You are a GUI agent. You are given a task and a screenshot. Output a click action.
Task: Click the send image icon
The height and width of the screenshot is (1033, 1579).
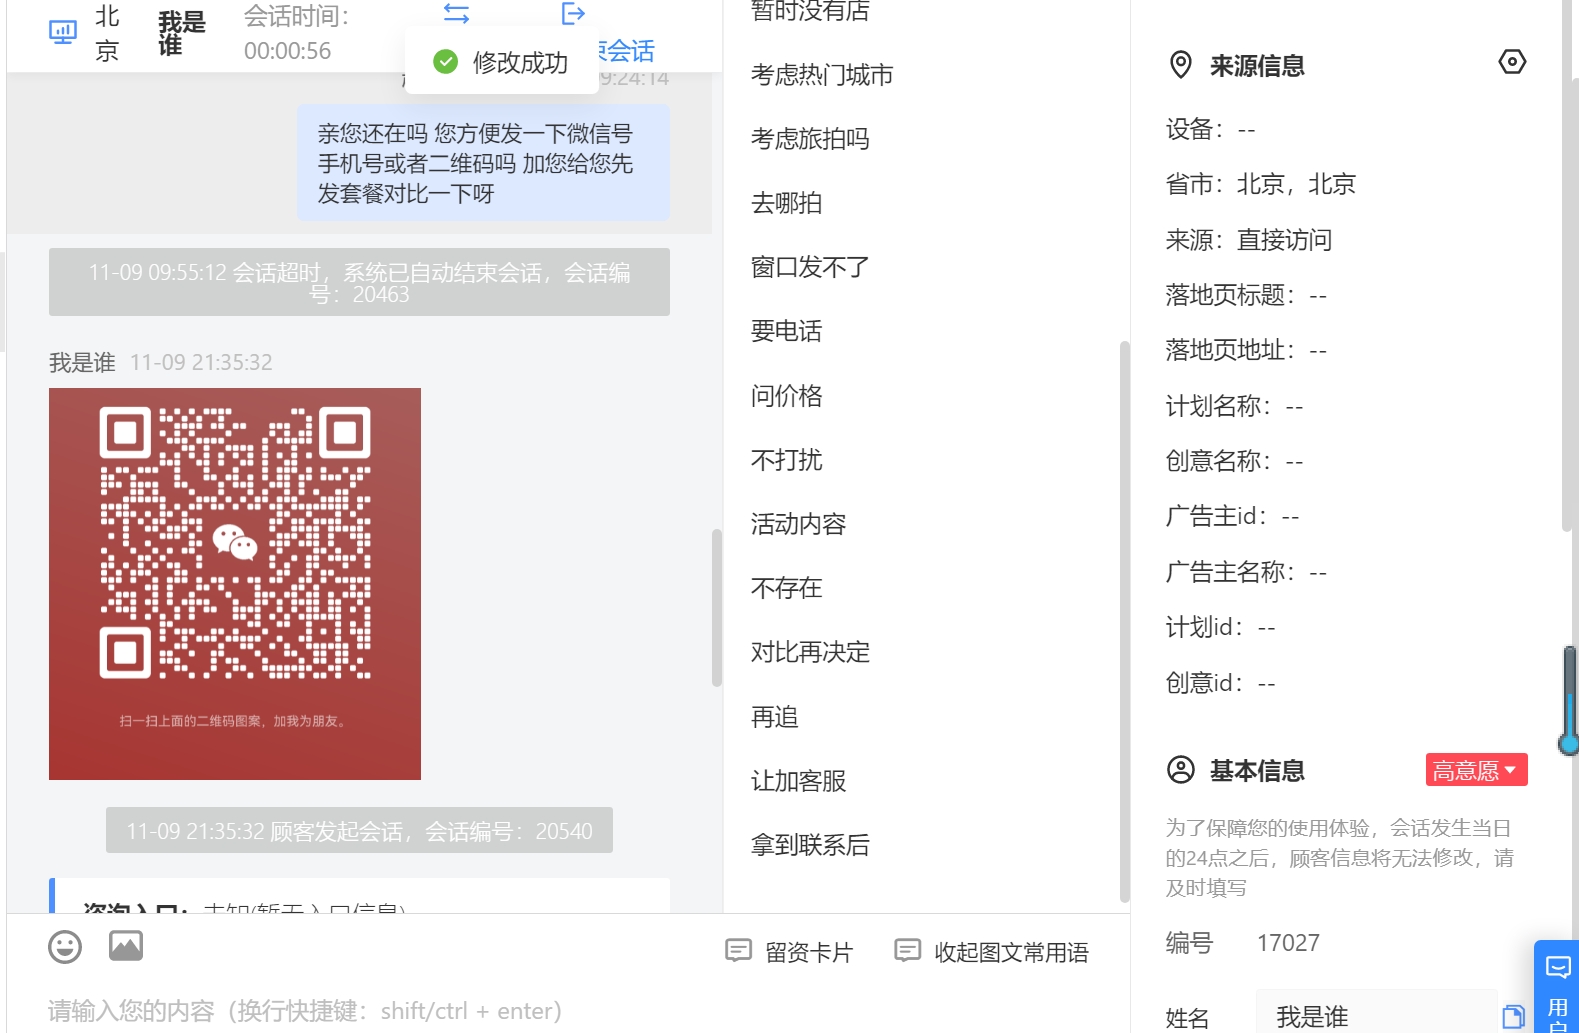click(x=126, y=945)
